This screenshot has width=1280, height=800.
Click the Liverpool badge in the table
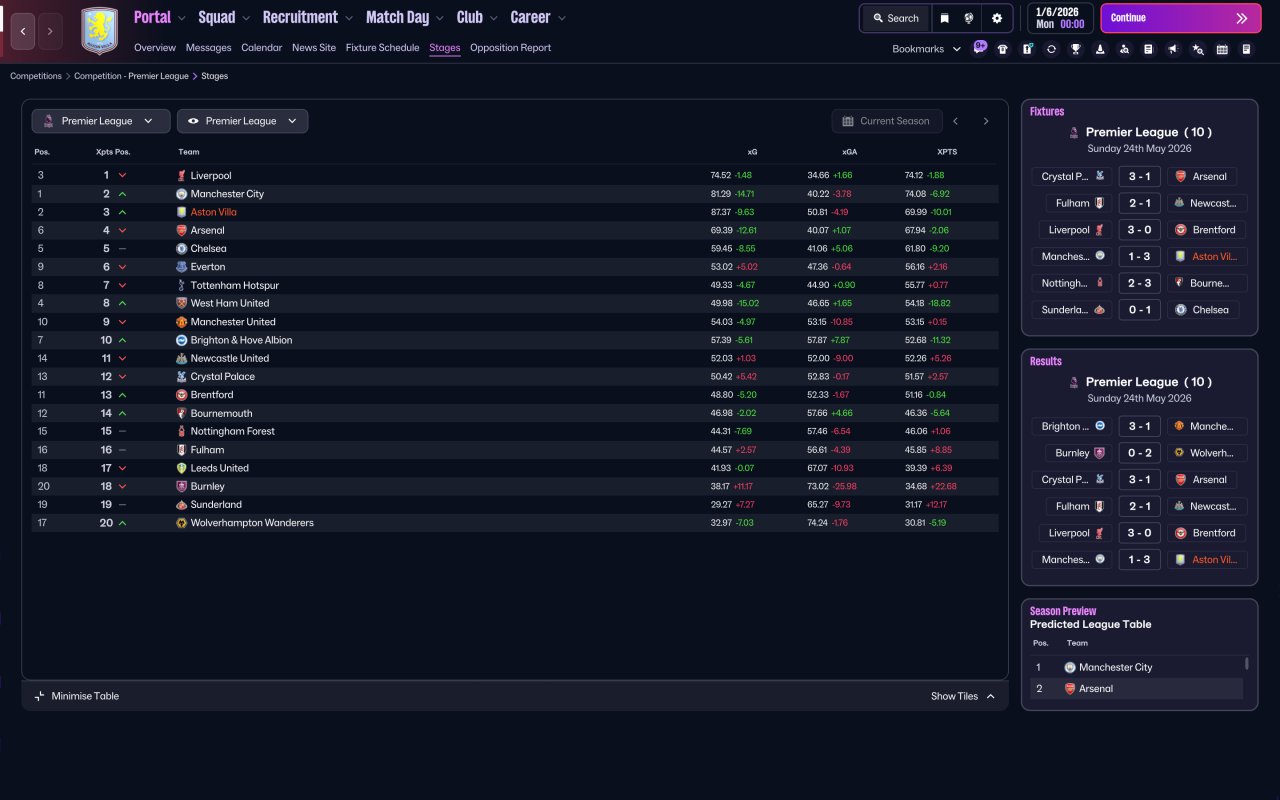tap(182, 176)
